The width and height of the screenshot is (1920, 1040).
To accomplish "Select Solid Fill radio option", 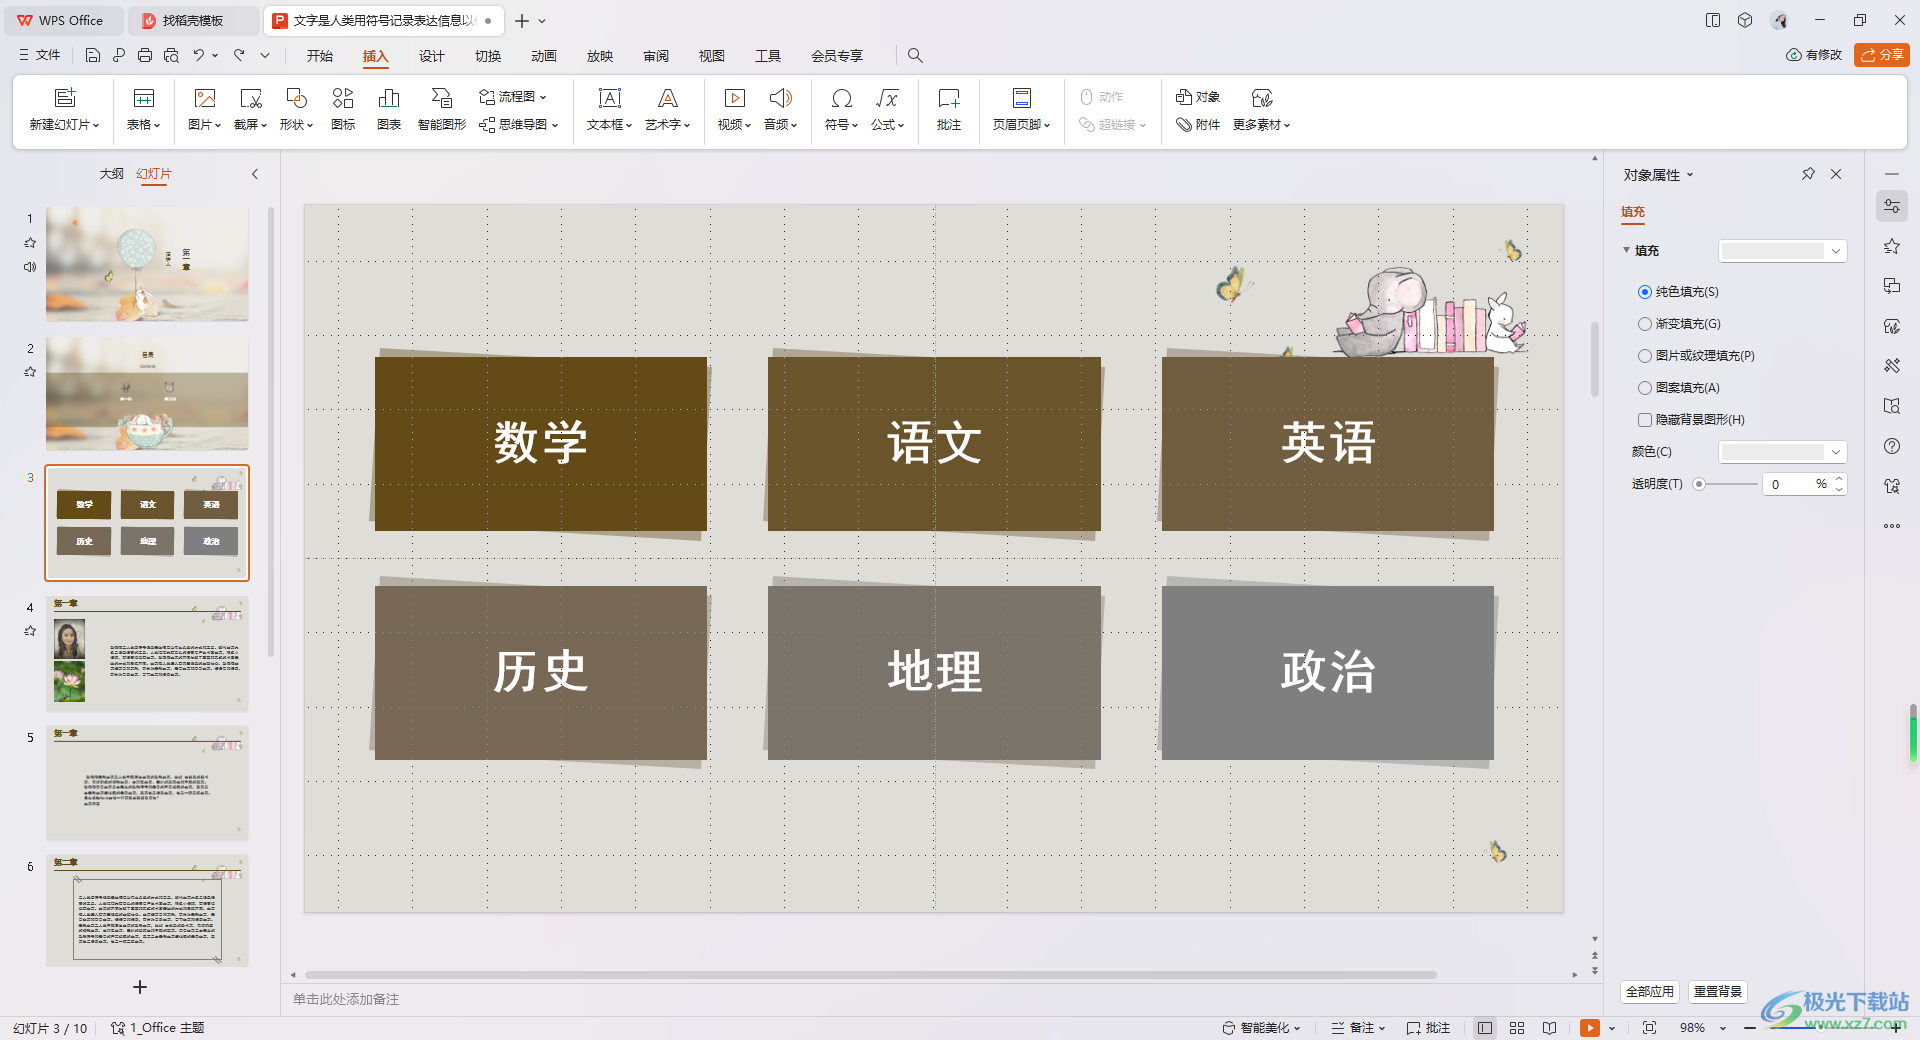I will [x=1645, y=292].
